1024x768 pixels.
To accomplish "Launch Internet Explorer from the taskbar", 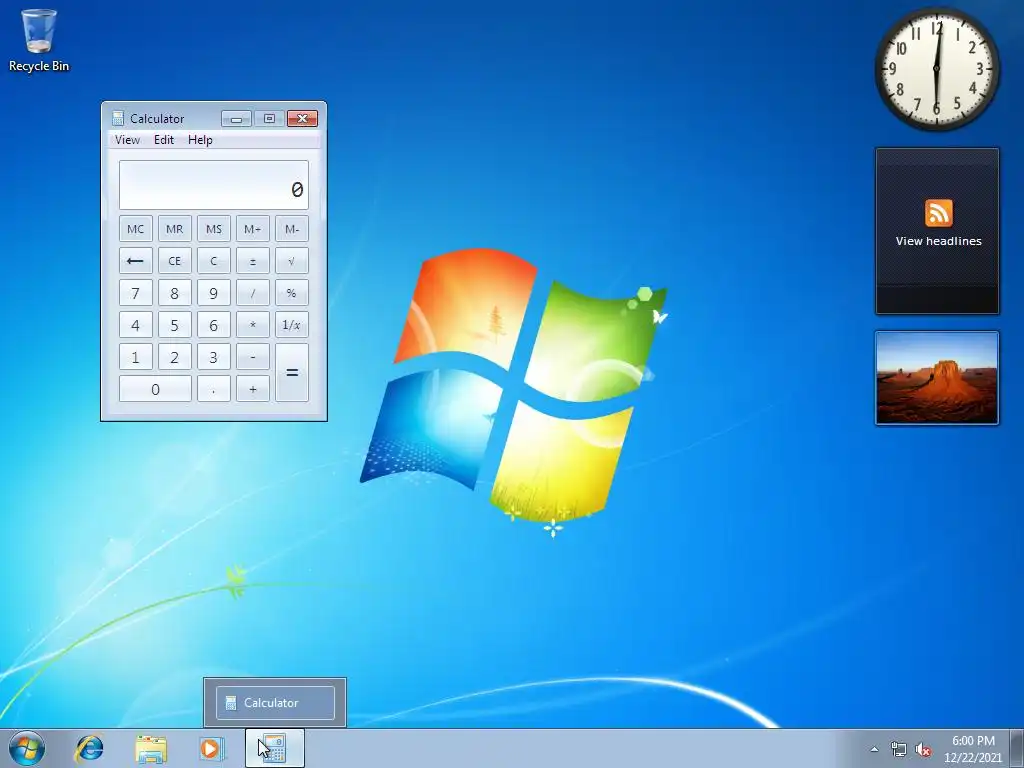I will pos(89,748).
